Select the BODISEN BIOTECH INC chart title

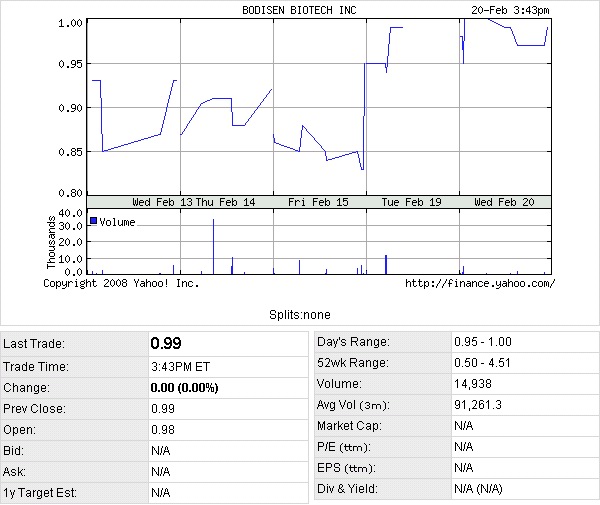click(x=298, y=10)
